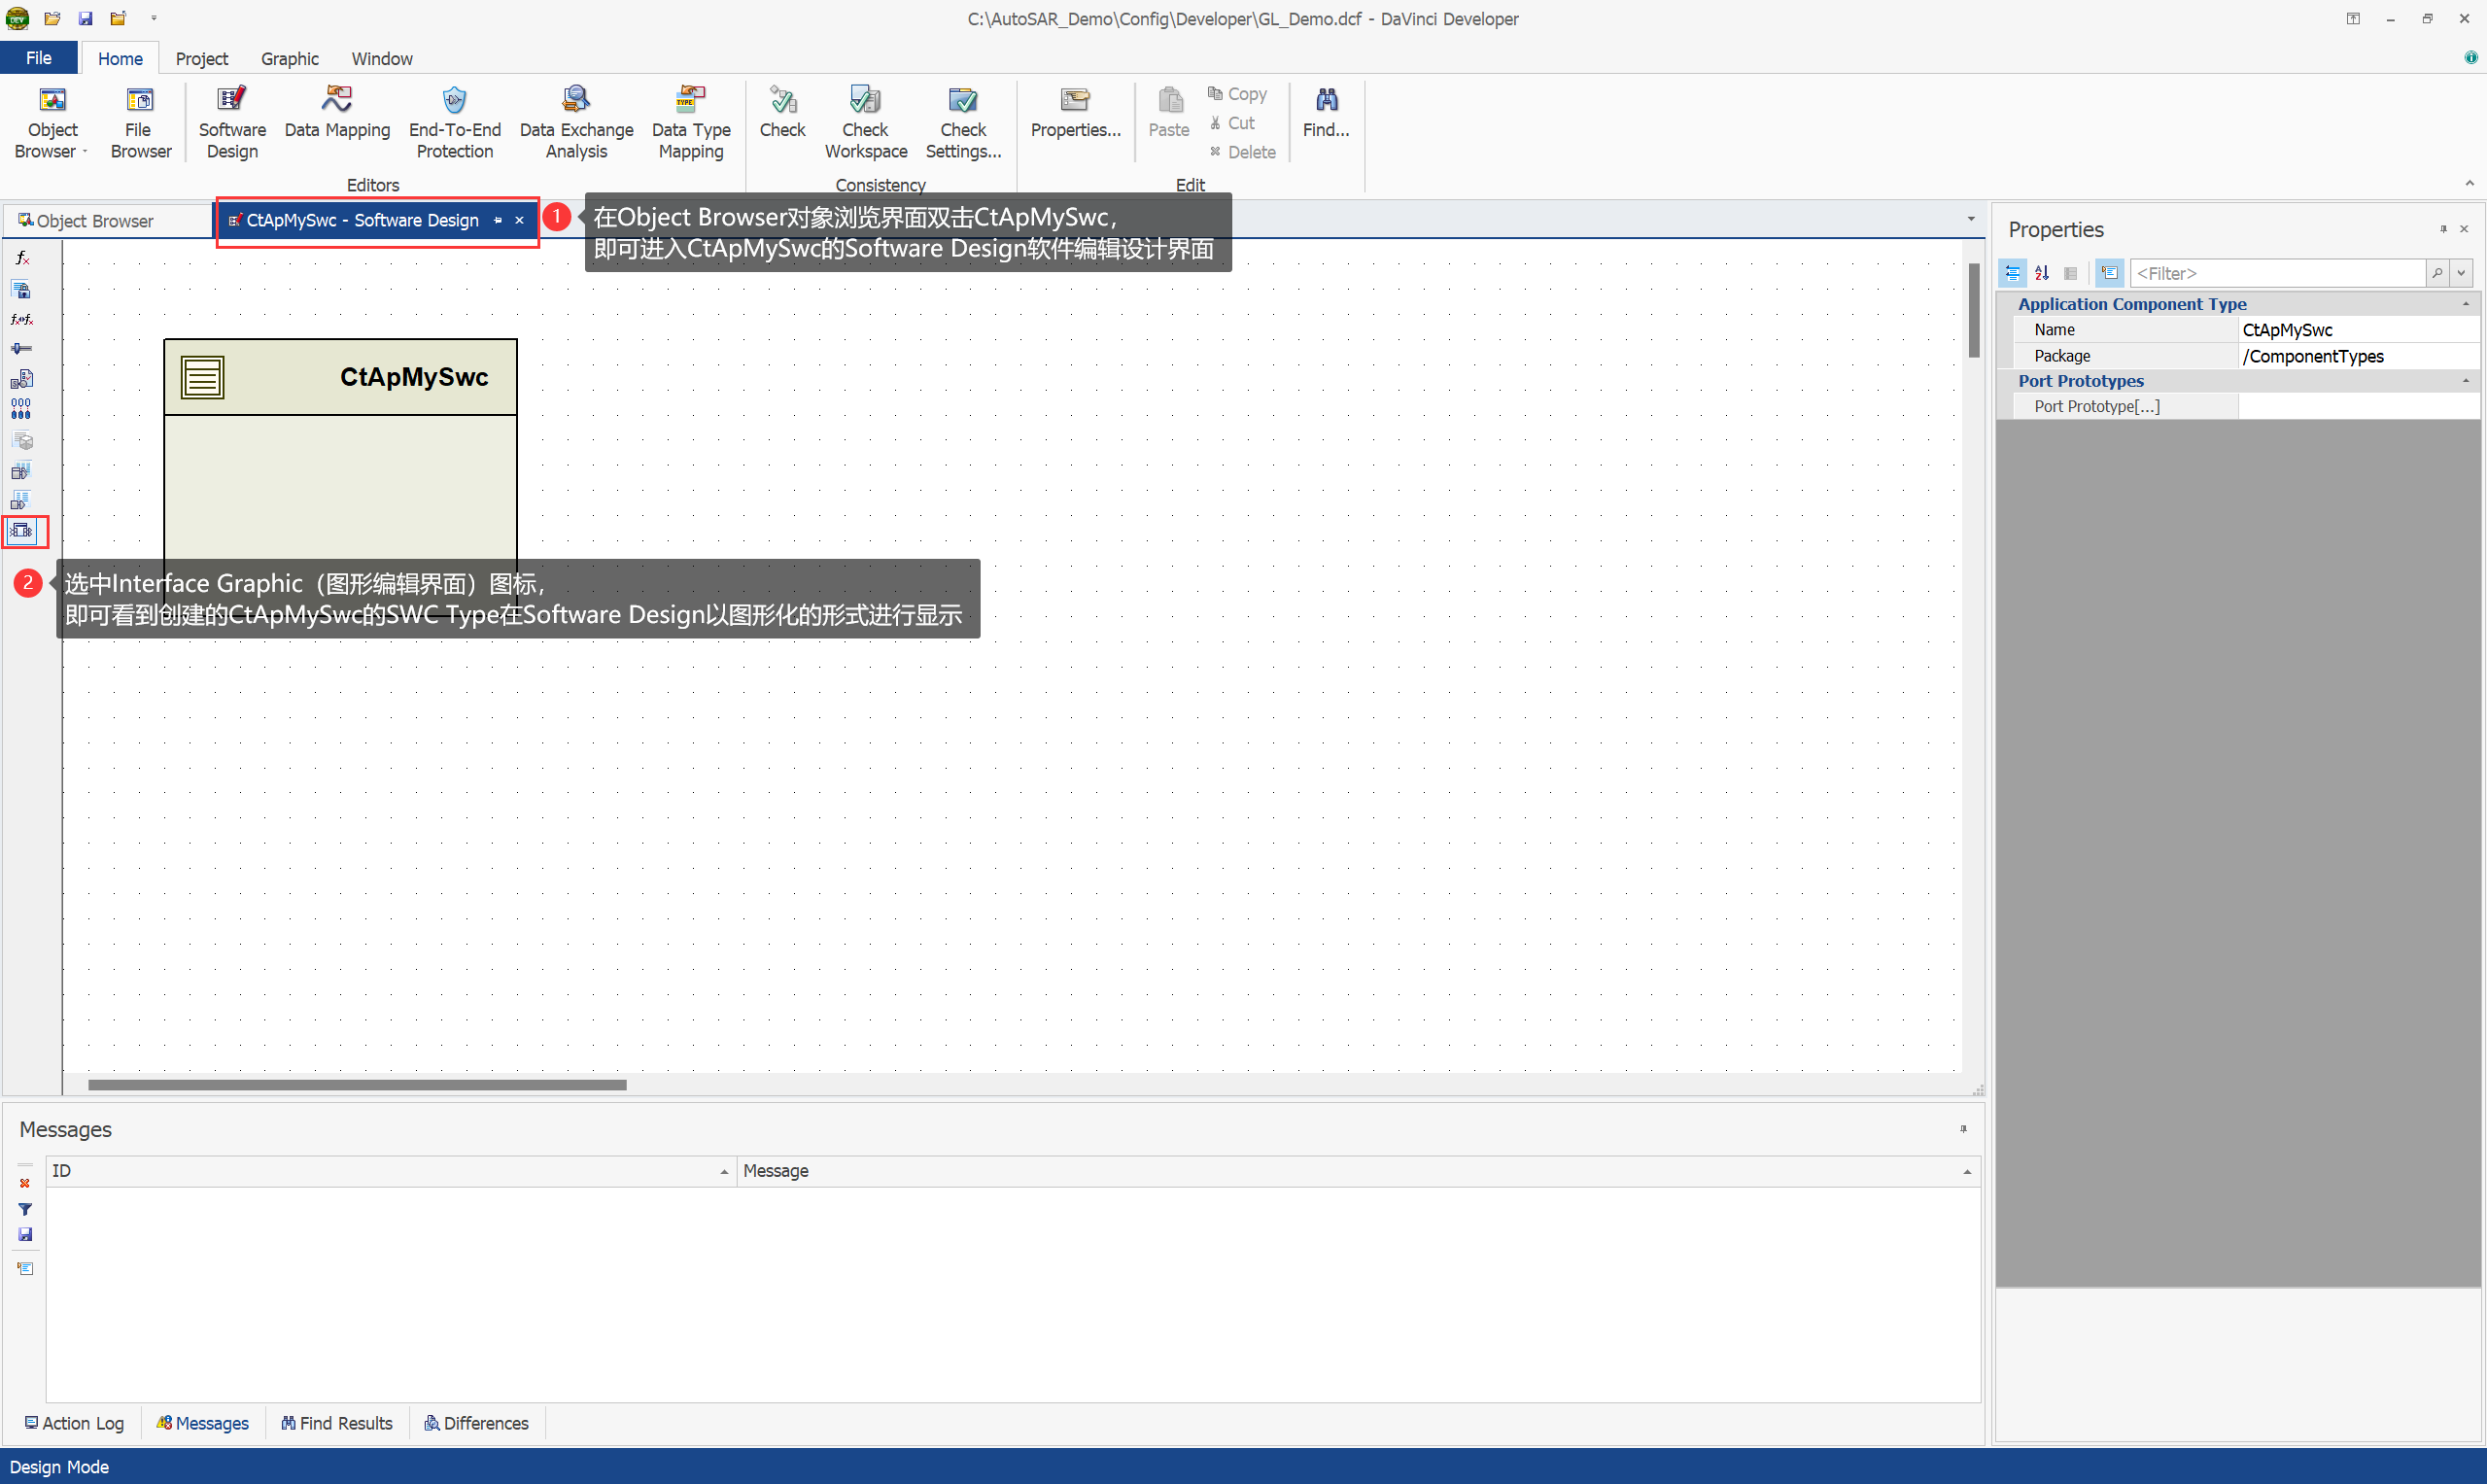This screenshot has width=2487, height=1484.
Task: Switch to the Find Results tab
Action: coord(337,1423)
